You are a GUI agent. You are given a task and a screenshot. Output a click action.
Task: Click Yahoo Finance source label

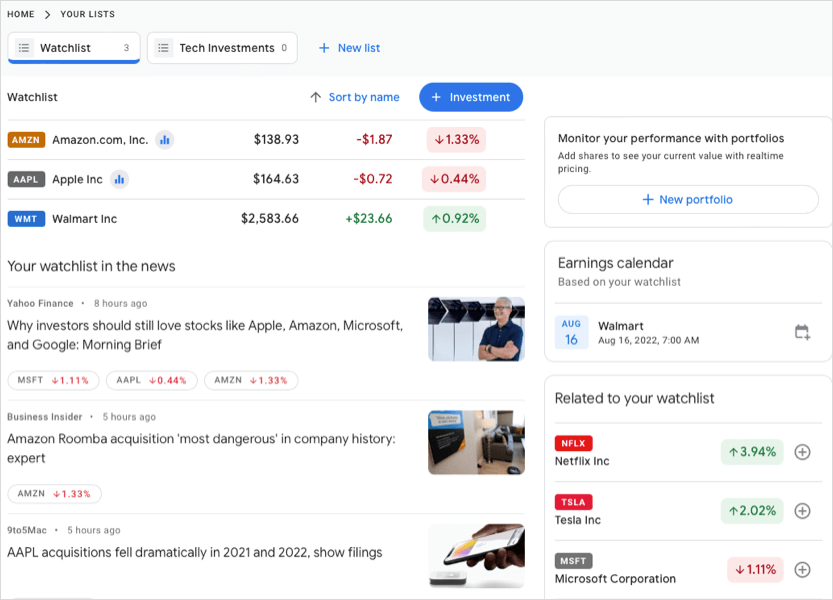(x=40, y=303)
